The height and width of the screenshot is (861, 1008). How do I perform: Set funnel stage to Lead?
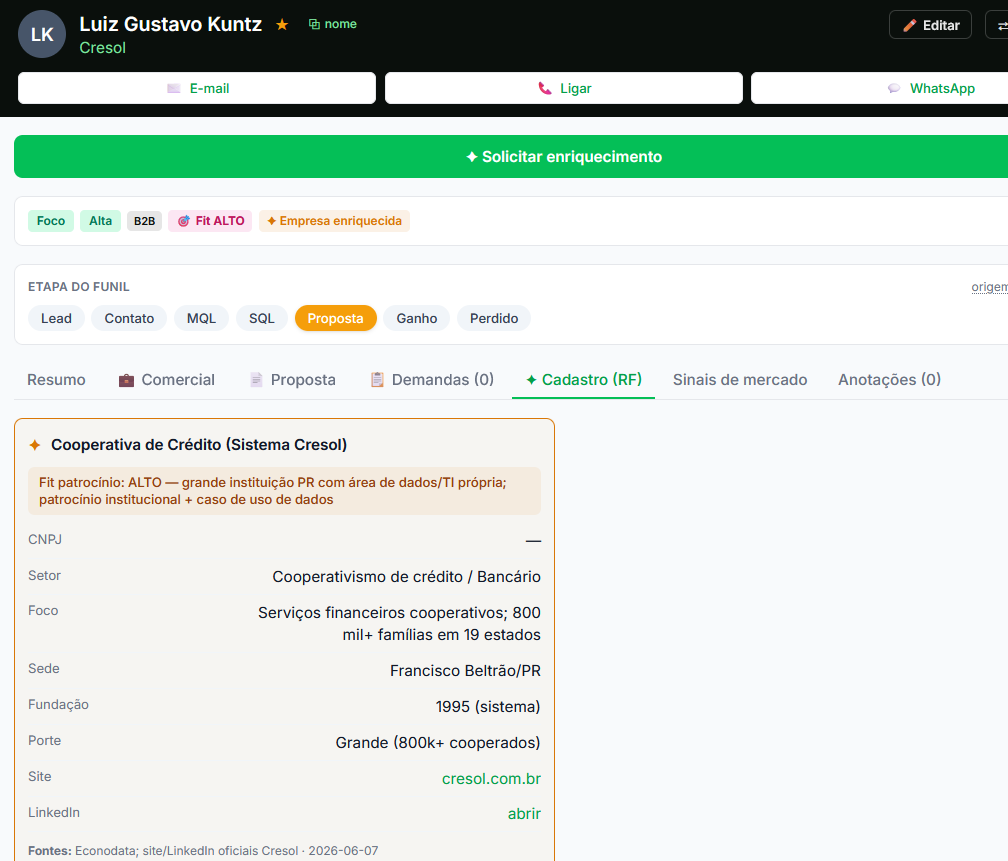[x=57, y=318]
